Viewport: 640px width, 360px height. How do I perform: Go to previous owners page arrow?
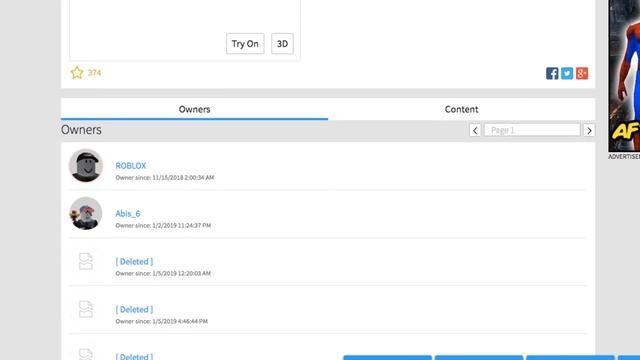[x=475, y=130]
